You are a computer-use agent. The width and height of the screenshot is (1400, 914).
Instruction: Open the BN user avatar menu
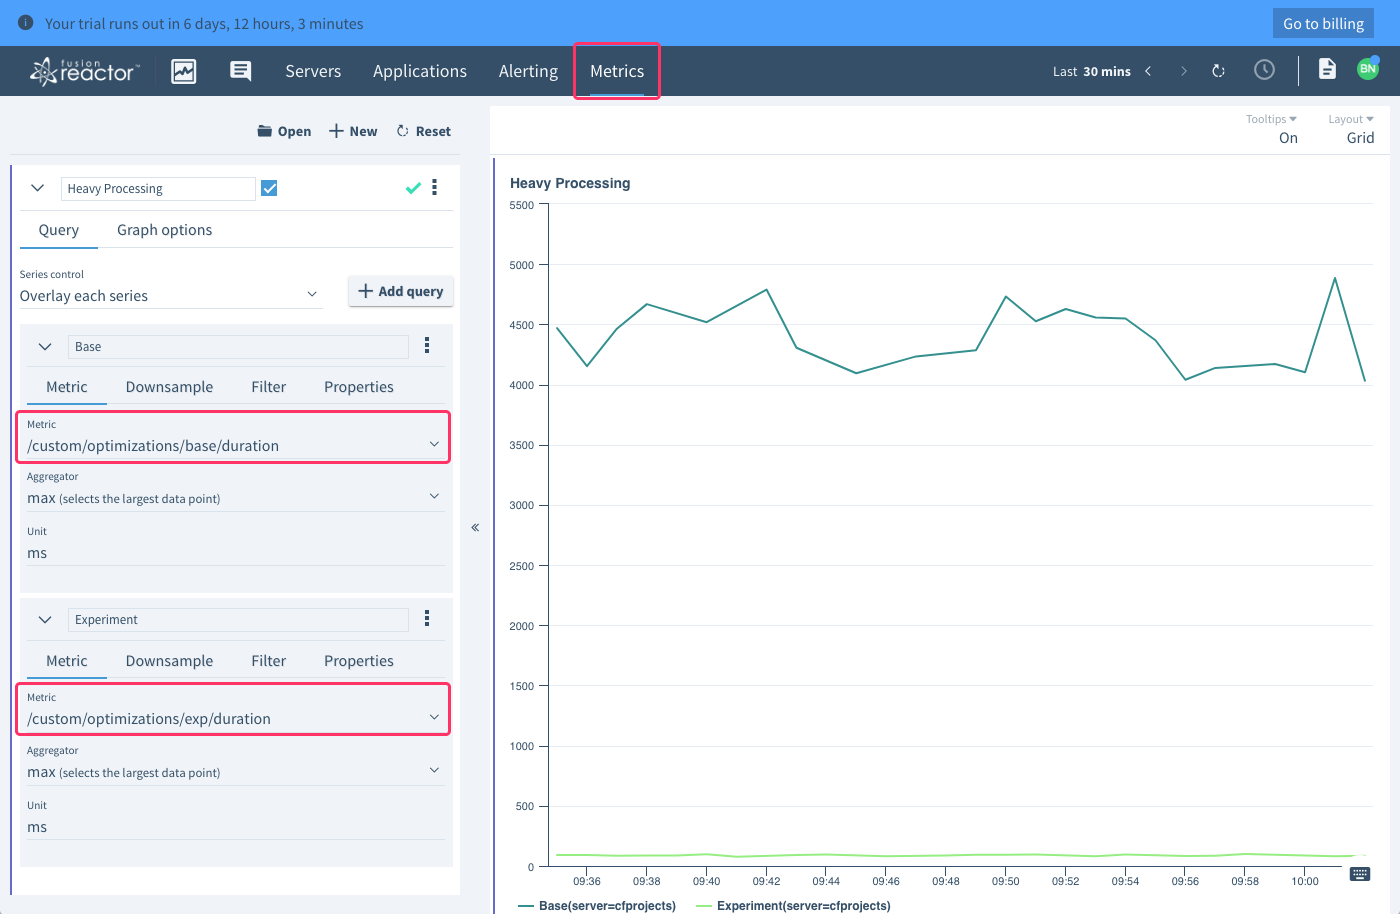pos(1367,69)
